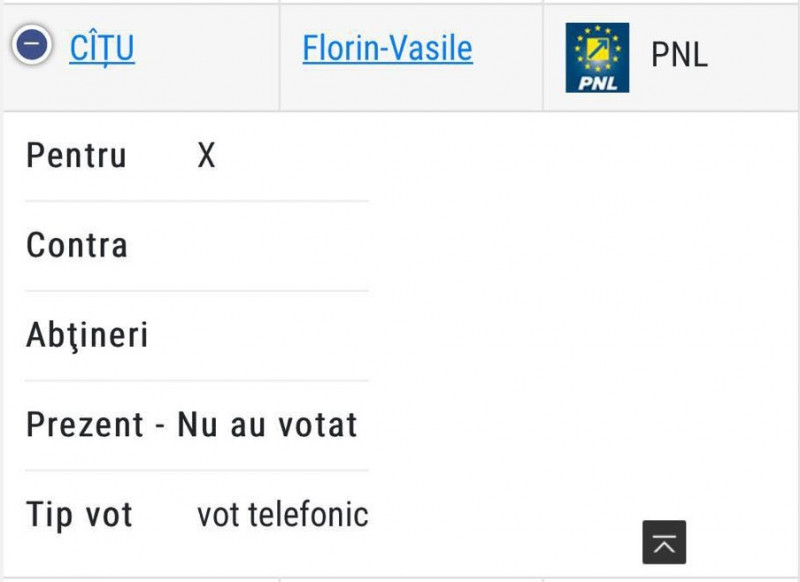Jump to top with the arrow button
The height and width of the screenshot is (582, 800).
click(664, 542)
